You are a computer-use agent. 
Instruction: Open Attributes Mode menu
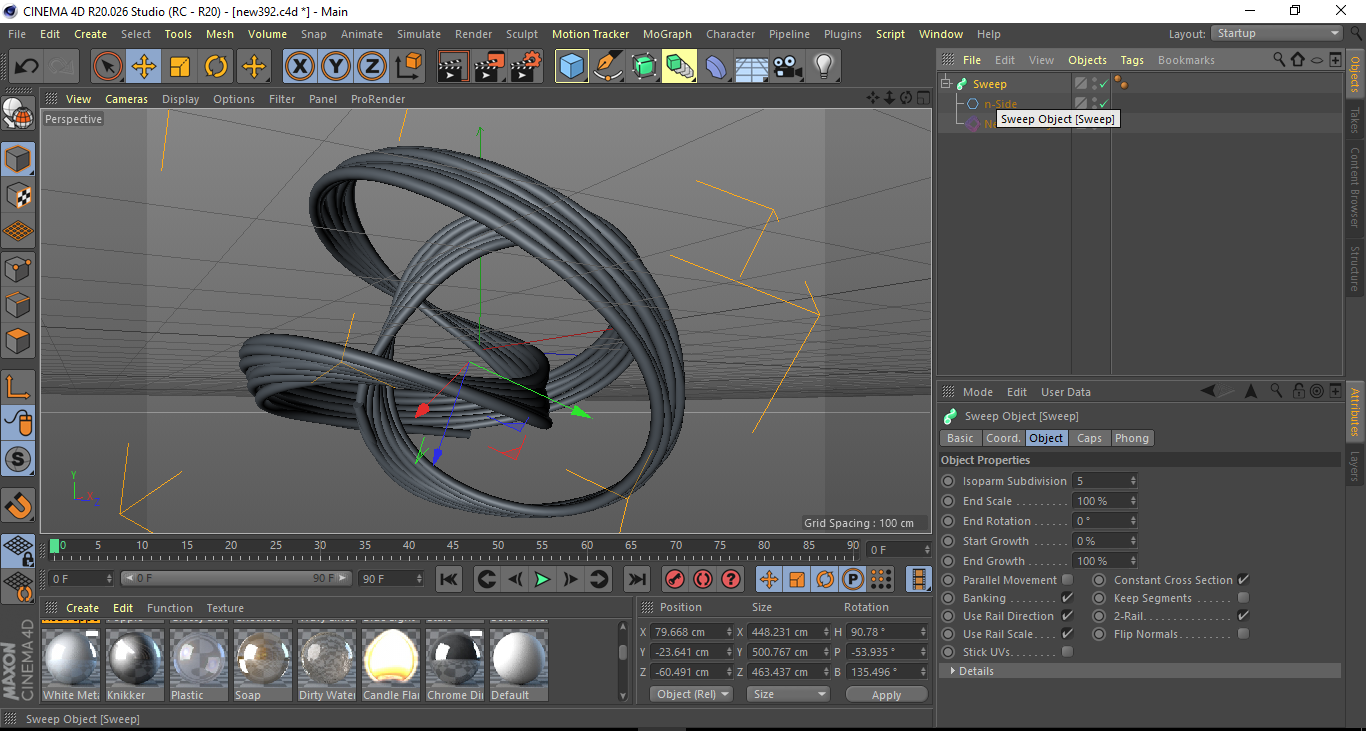click(978, 392)
